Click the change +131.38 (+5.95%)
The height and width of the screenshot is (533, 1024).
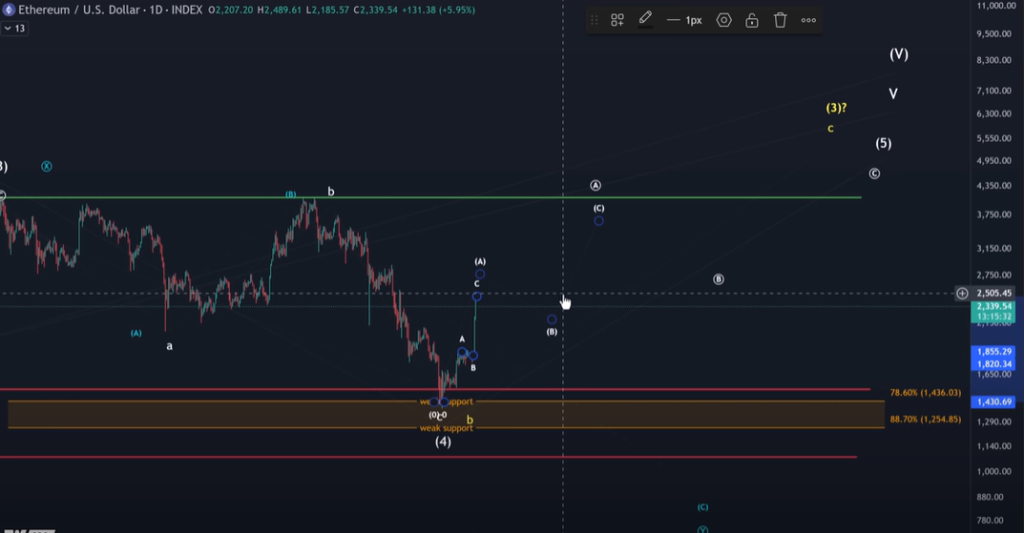click(x=438, y=10)
